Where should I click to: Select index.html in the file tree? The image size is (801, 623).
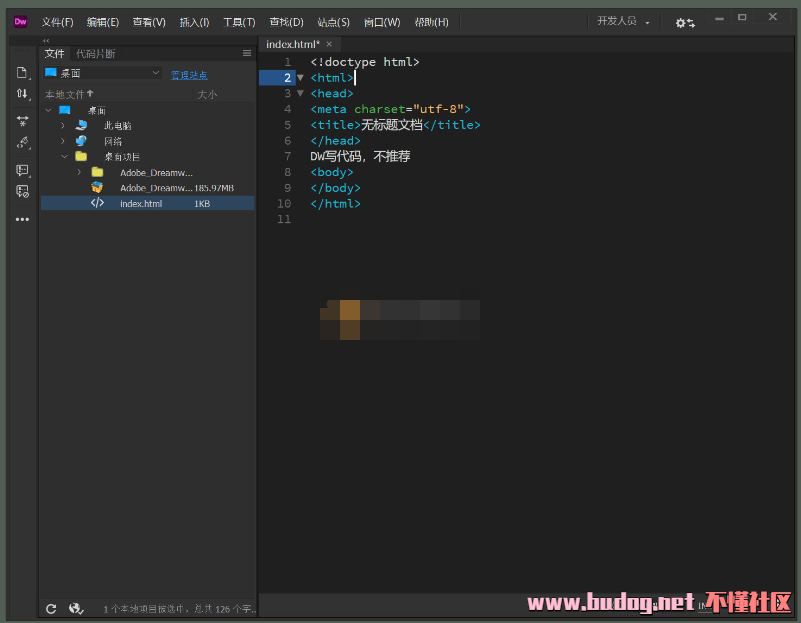click(140, 203)
